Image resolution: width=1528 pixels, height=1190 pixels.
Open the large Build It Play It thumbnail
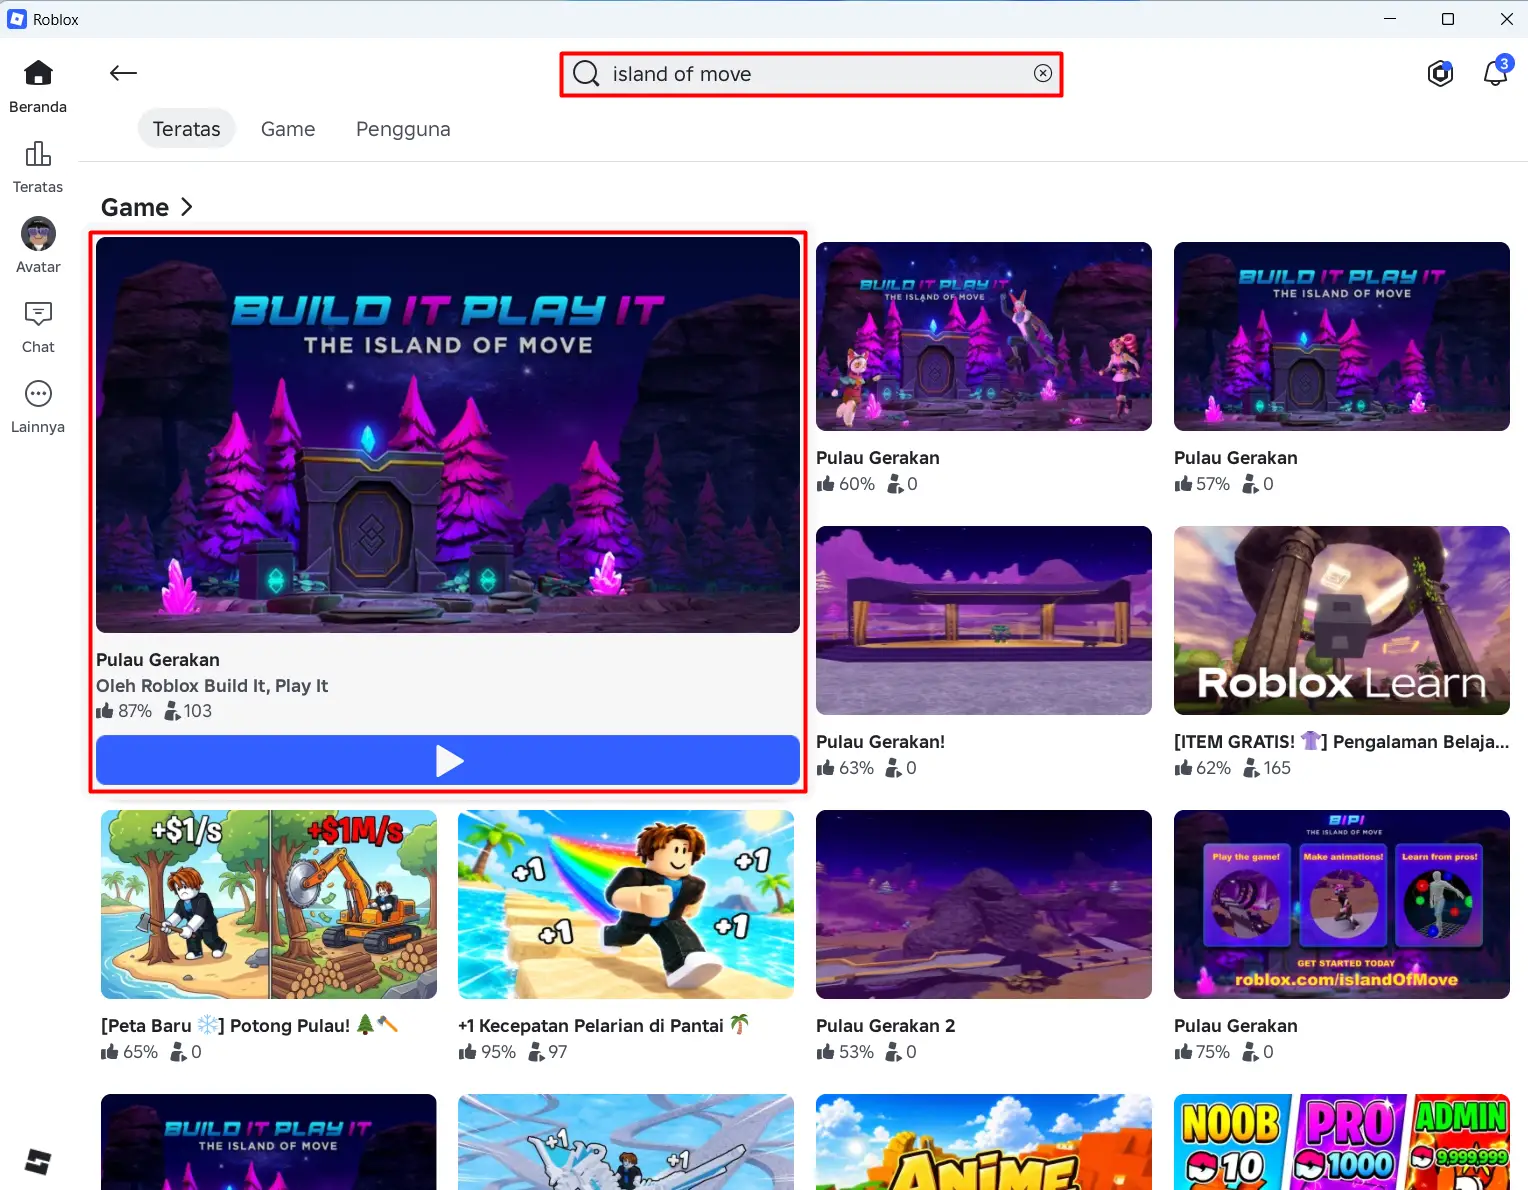pos(448,435)
